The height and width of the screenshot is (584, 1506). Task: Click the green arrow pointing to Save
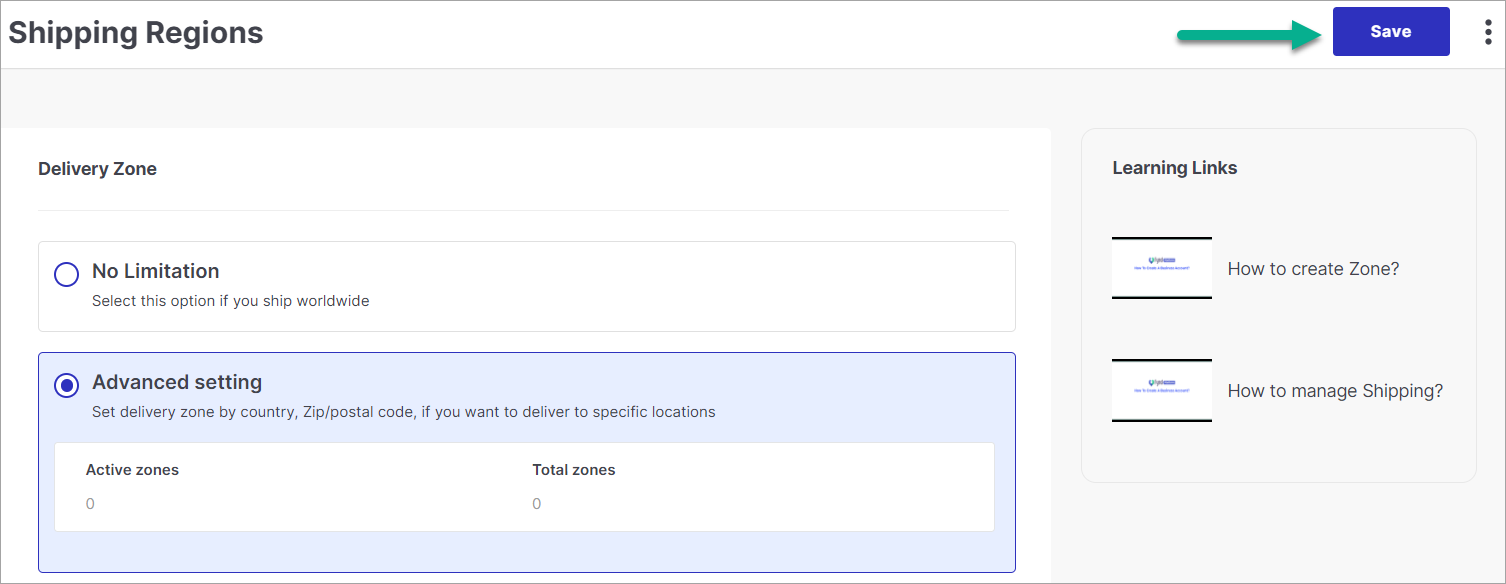pos(1250,35)
